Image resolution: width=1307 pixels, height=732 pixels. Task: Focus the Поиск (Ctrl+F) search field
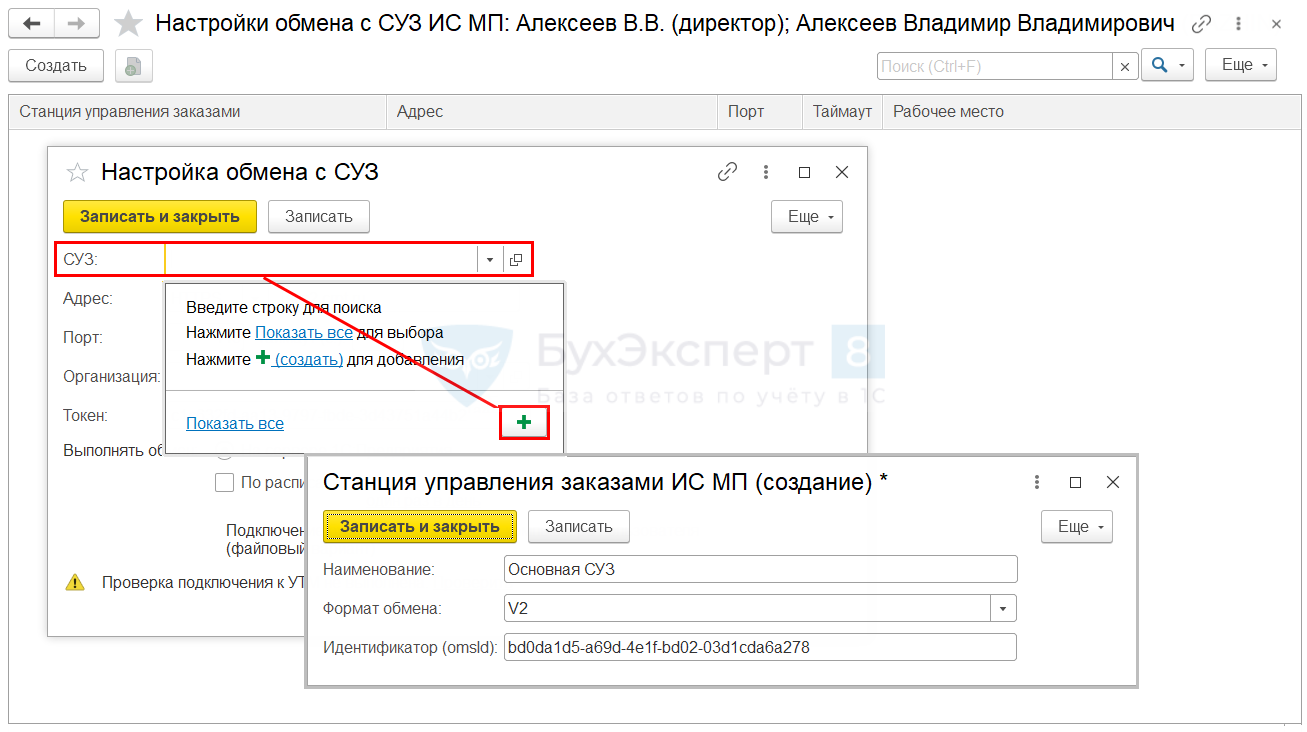pyautogui.click(x=995, y=66)
